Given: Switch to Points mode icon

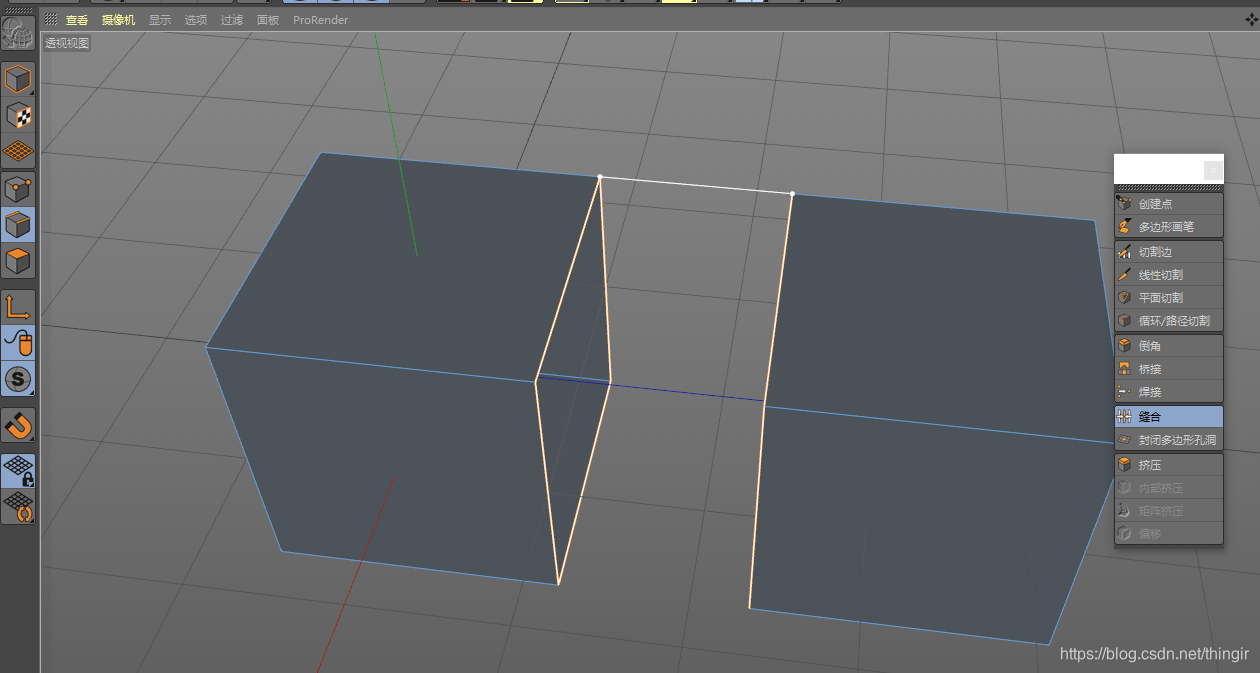Looking at the screenshot, I should click(18, 189).
